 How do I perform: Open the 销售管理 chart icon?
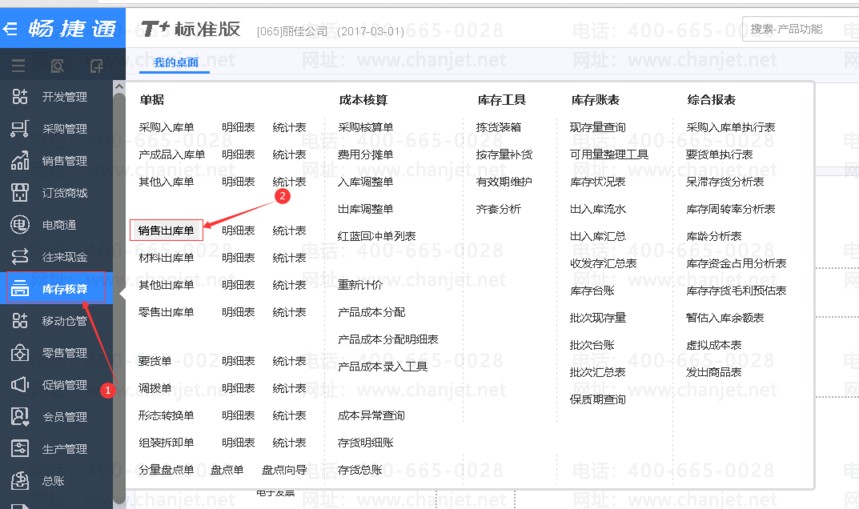tap(20, 161)
